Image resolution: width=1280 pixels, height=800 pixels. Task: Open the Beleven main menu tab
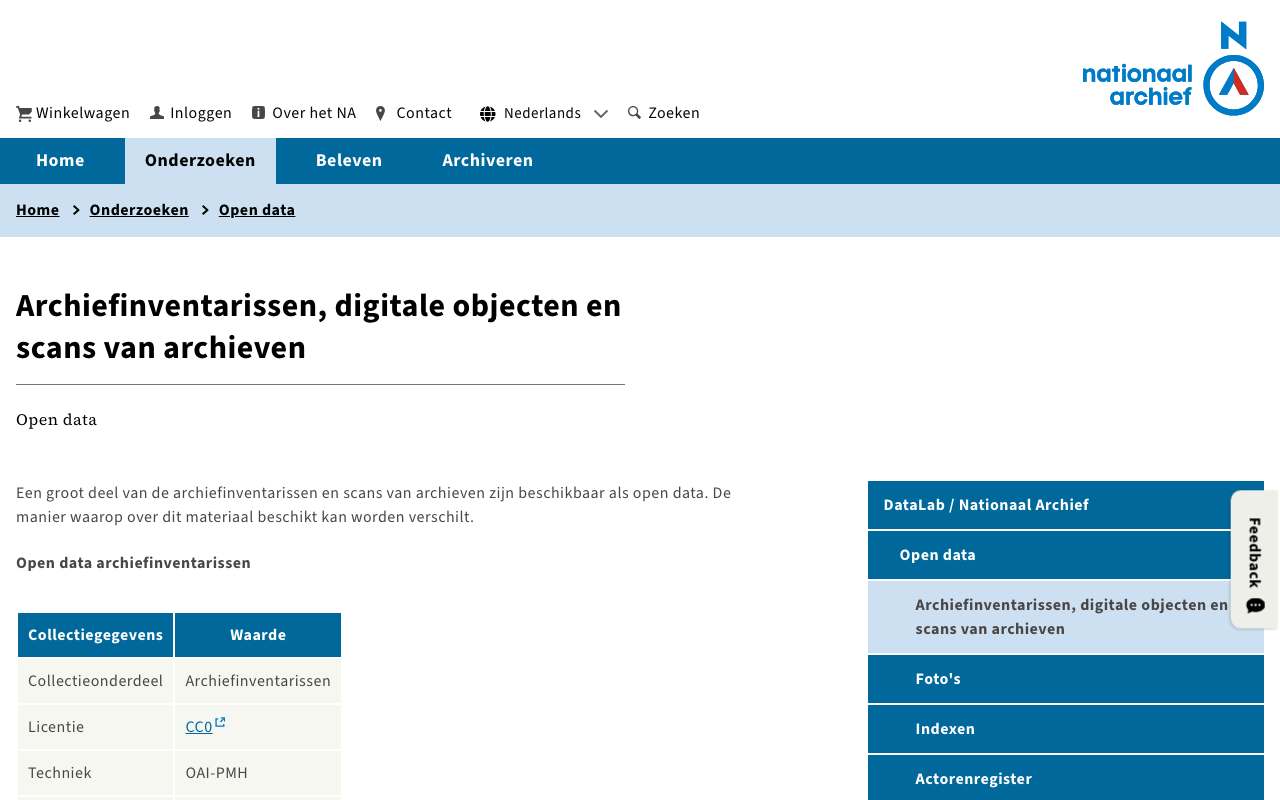(x=349, y=161)
